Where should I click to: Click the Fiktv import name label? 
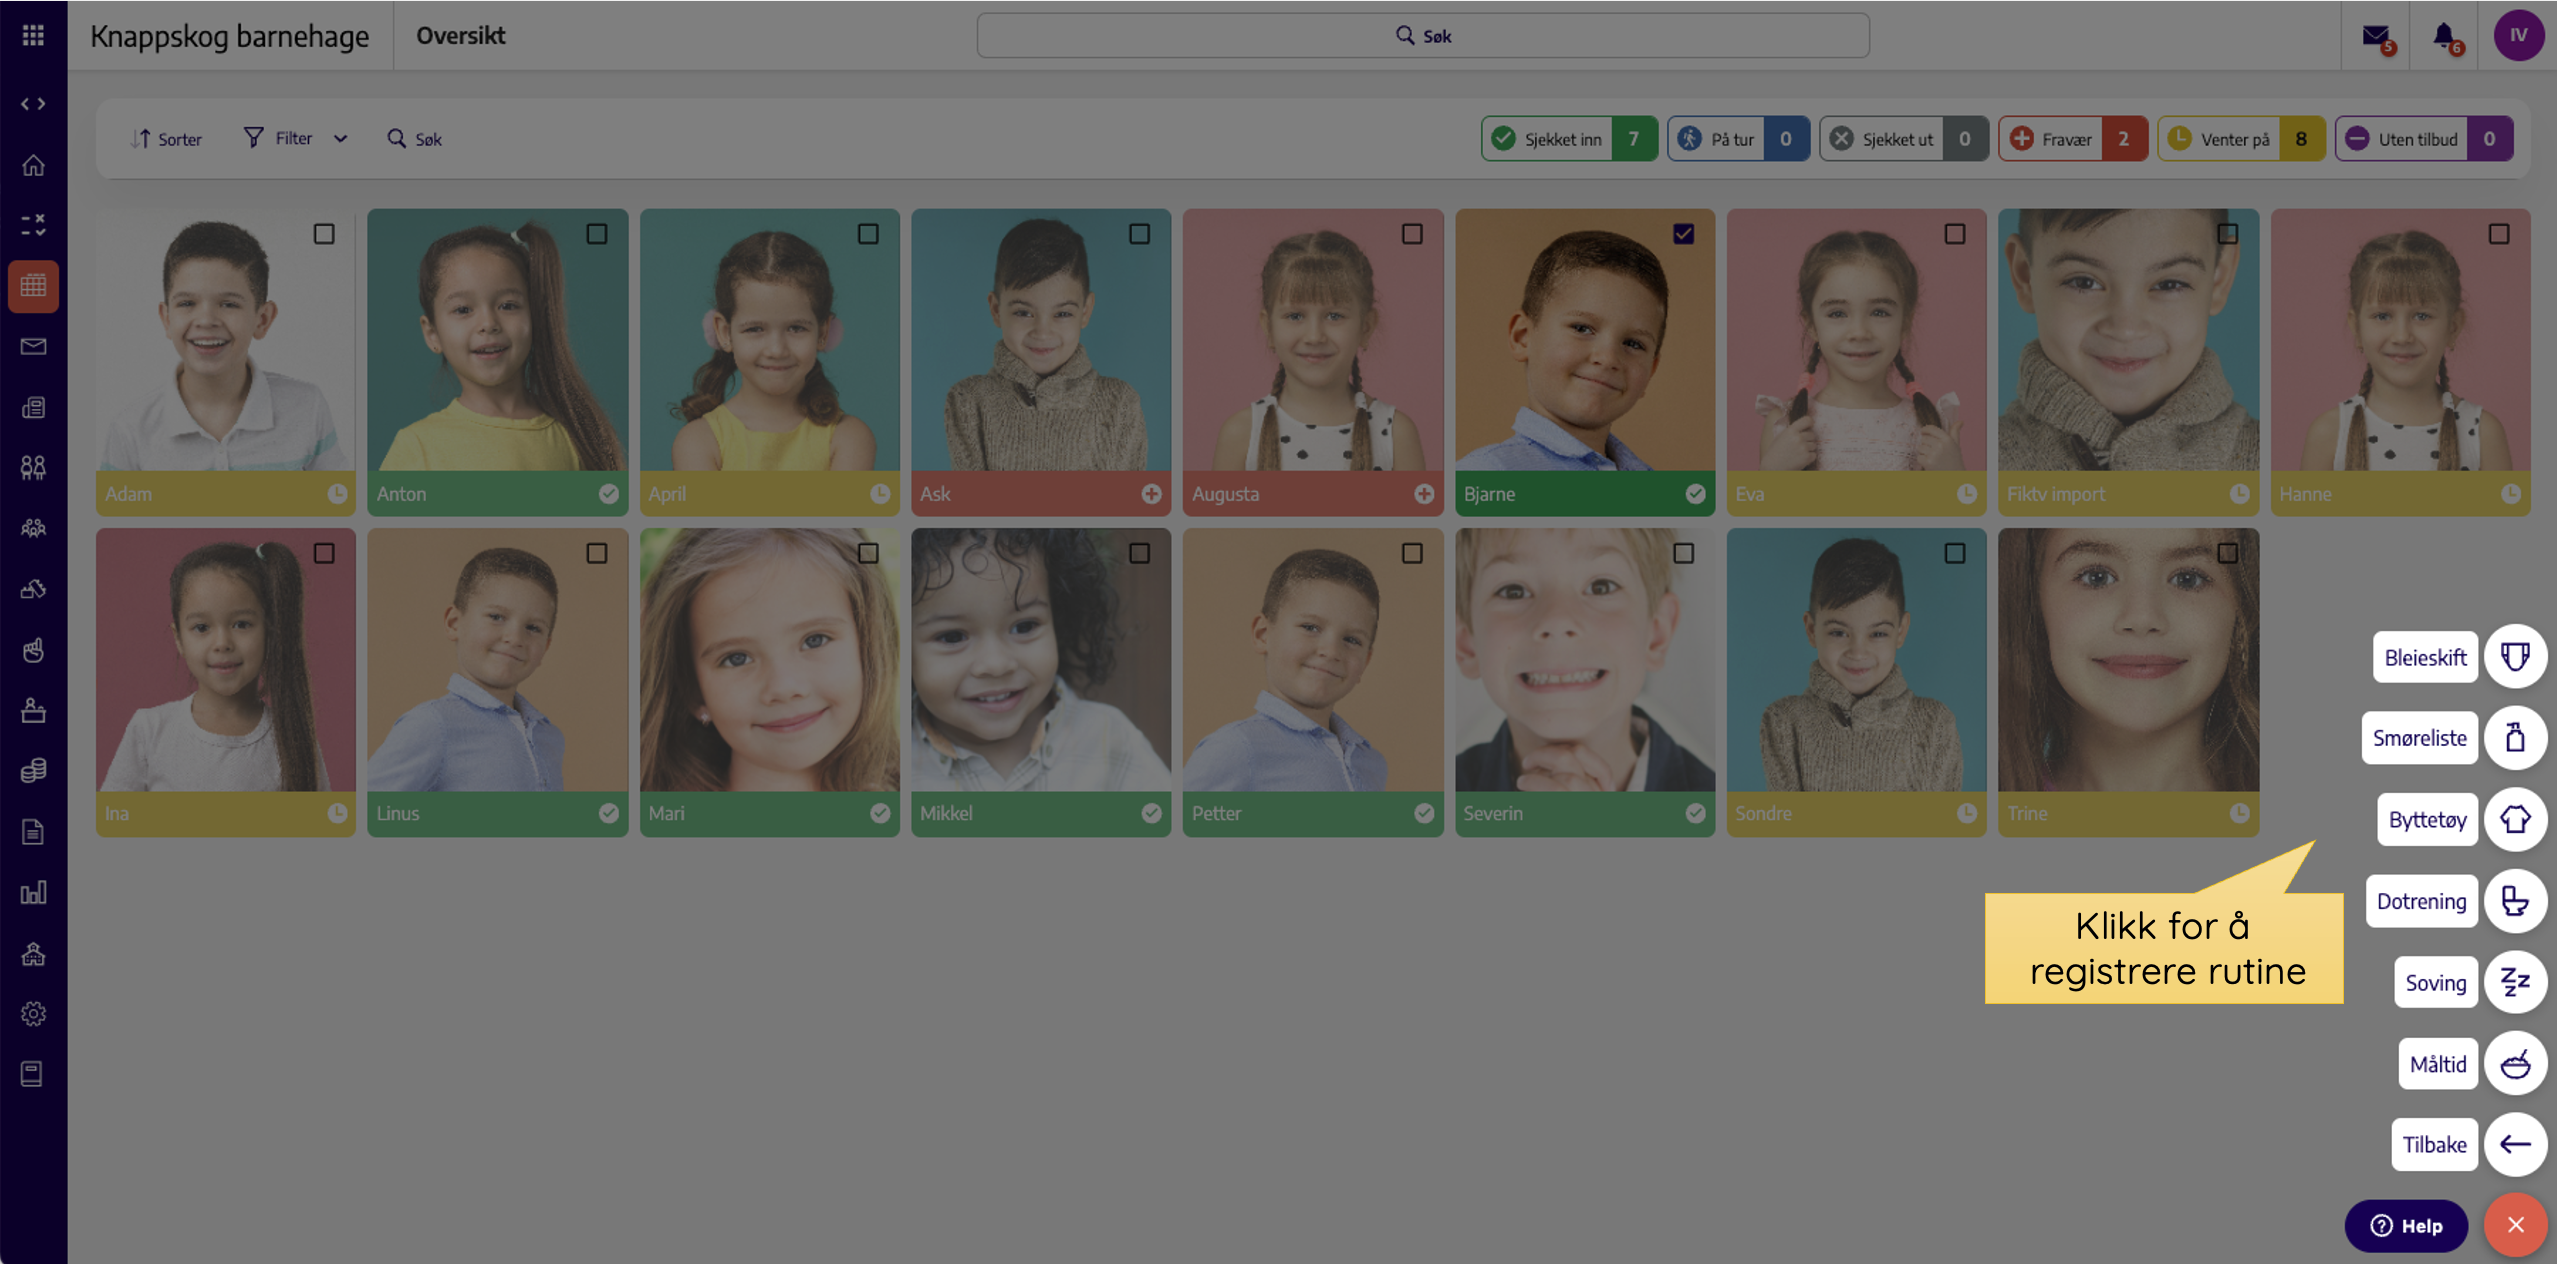(2056, 494)
